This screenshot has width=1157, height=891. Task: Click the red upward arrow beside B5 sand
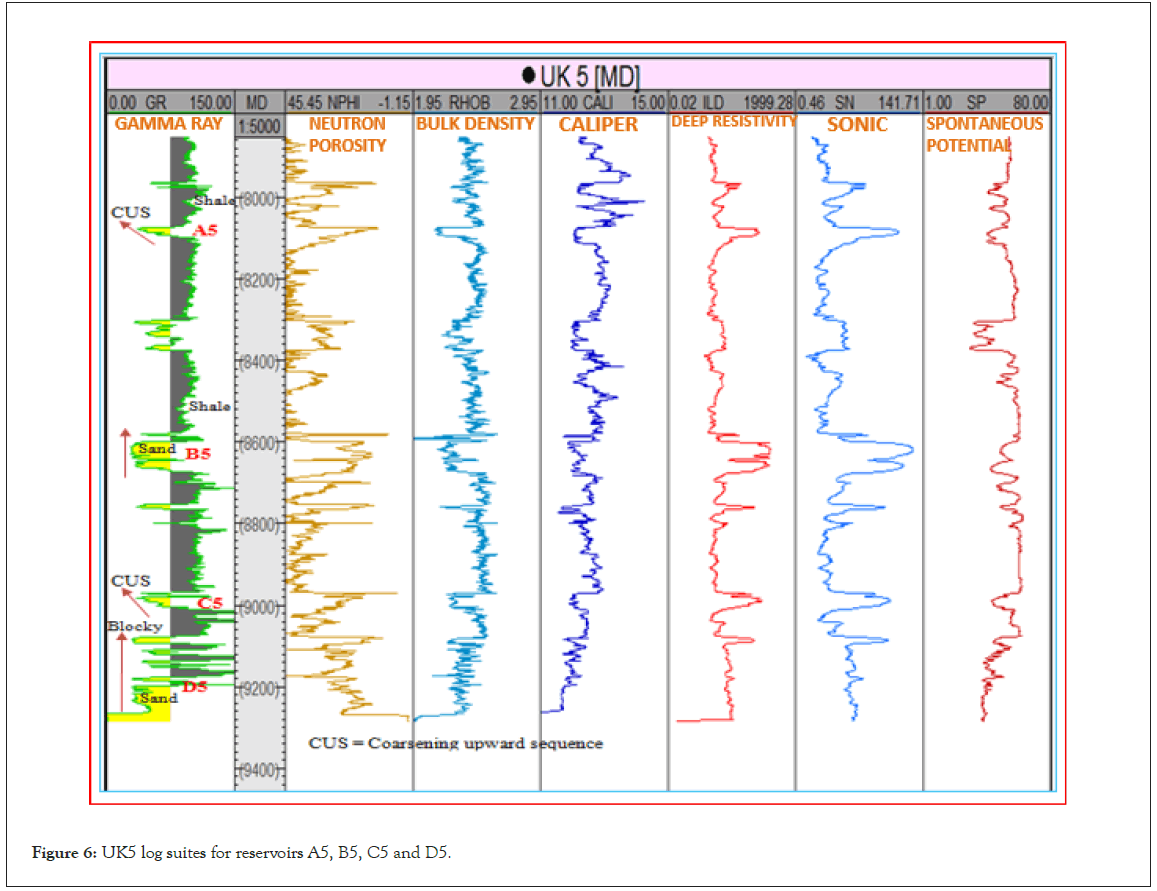125,451
